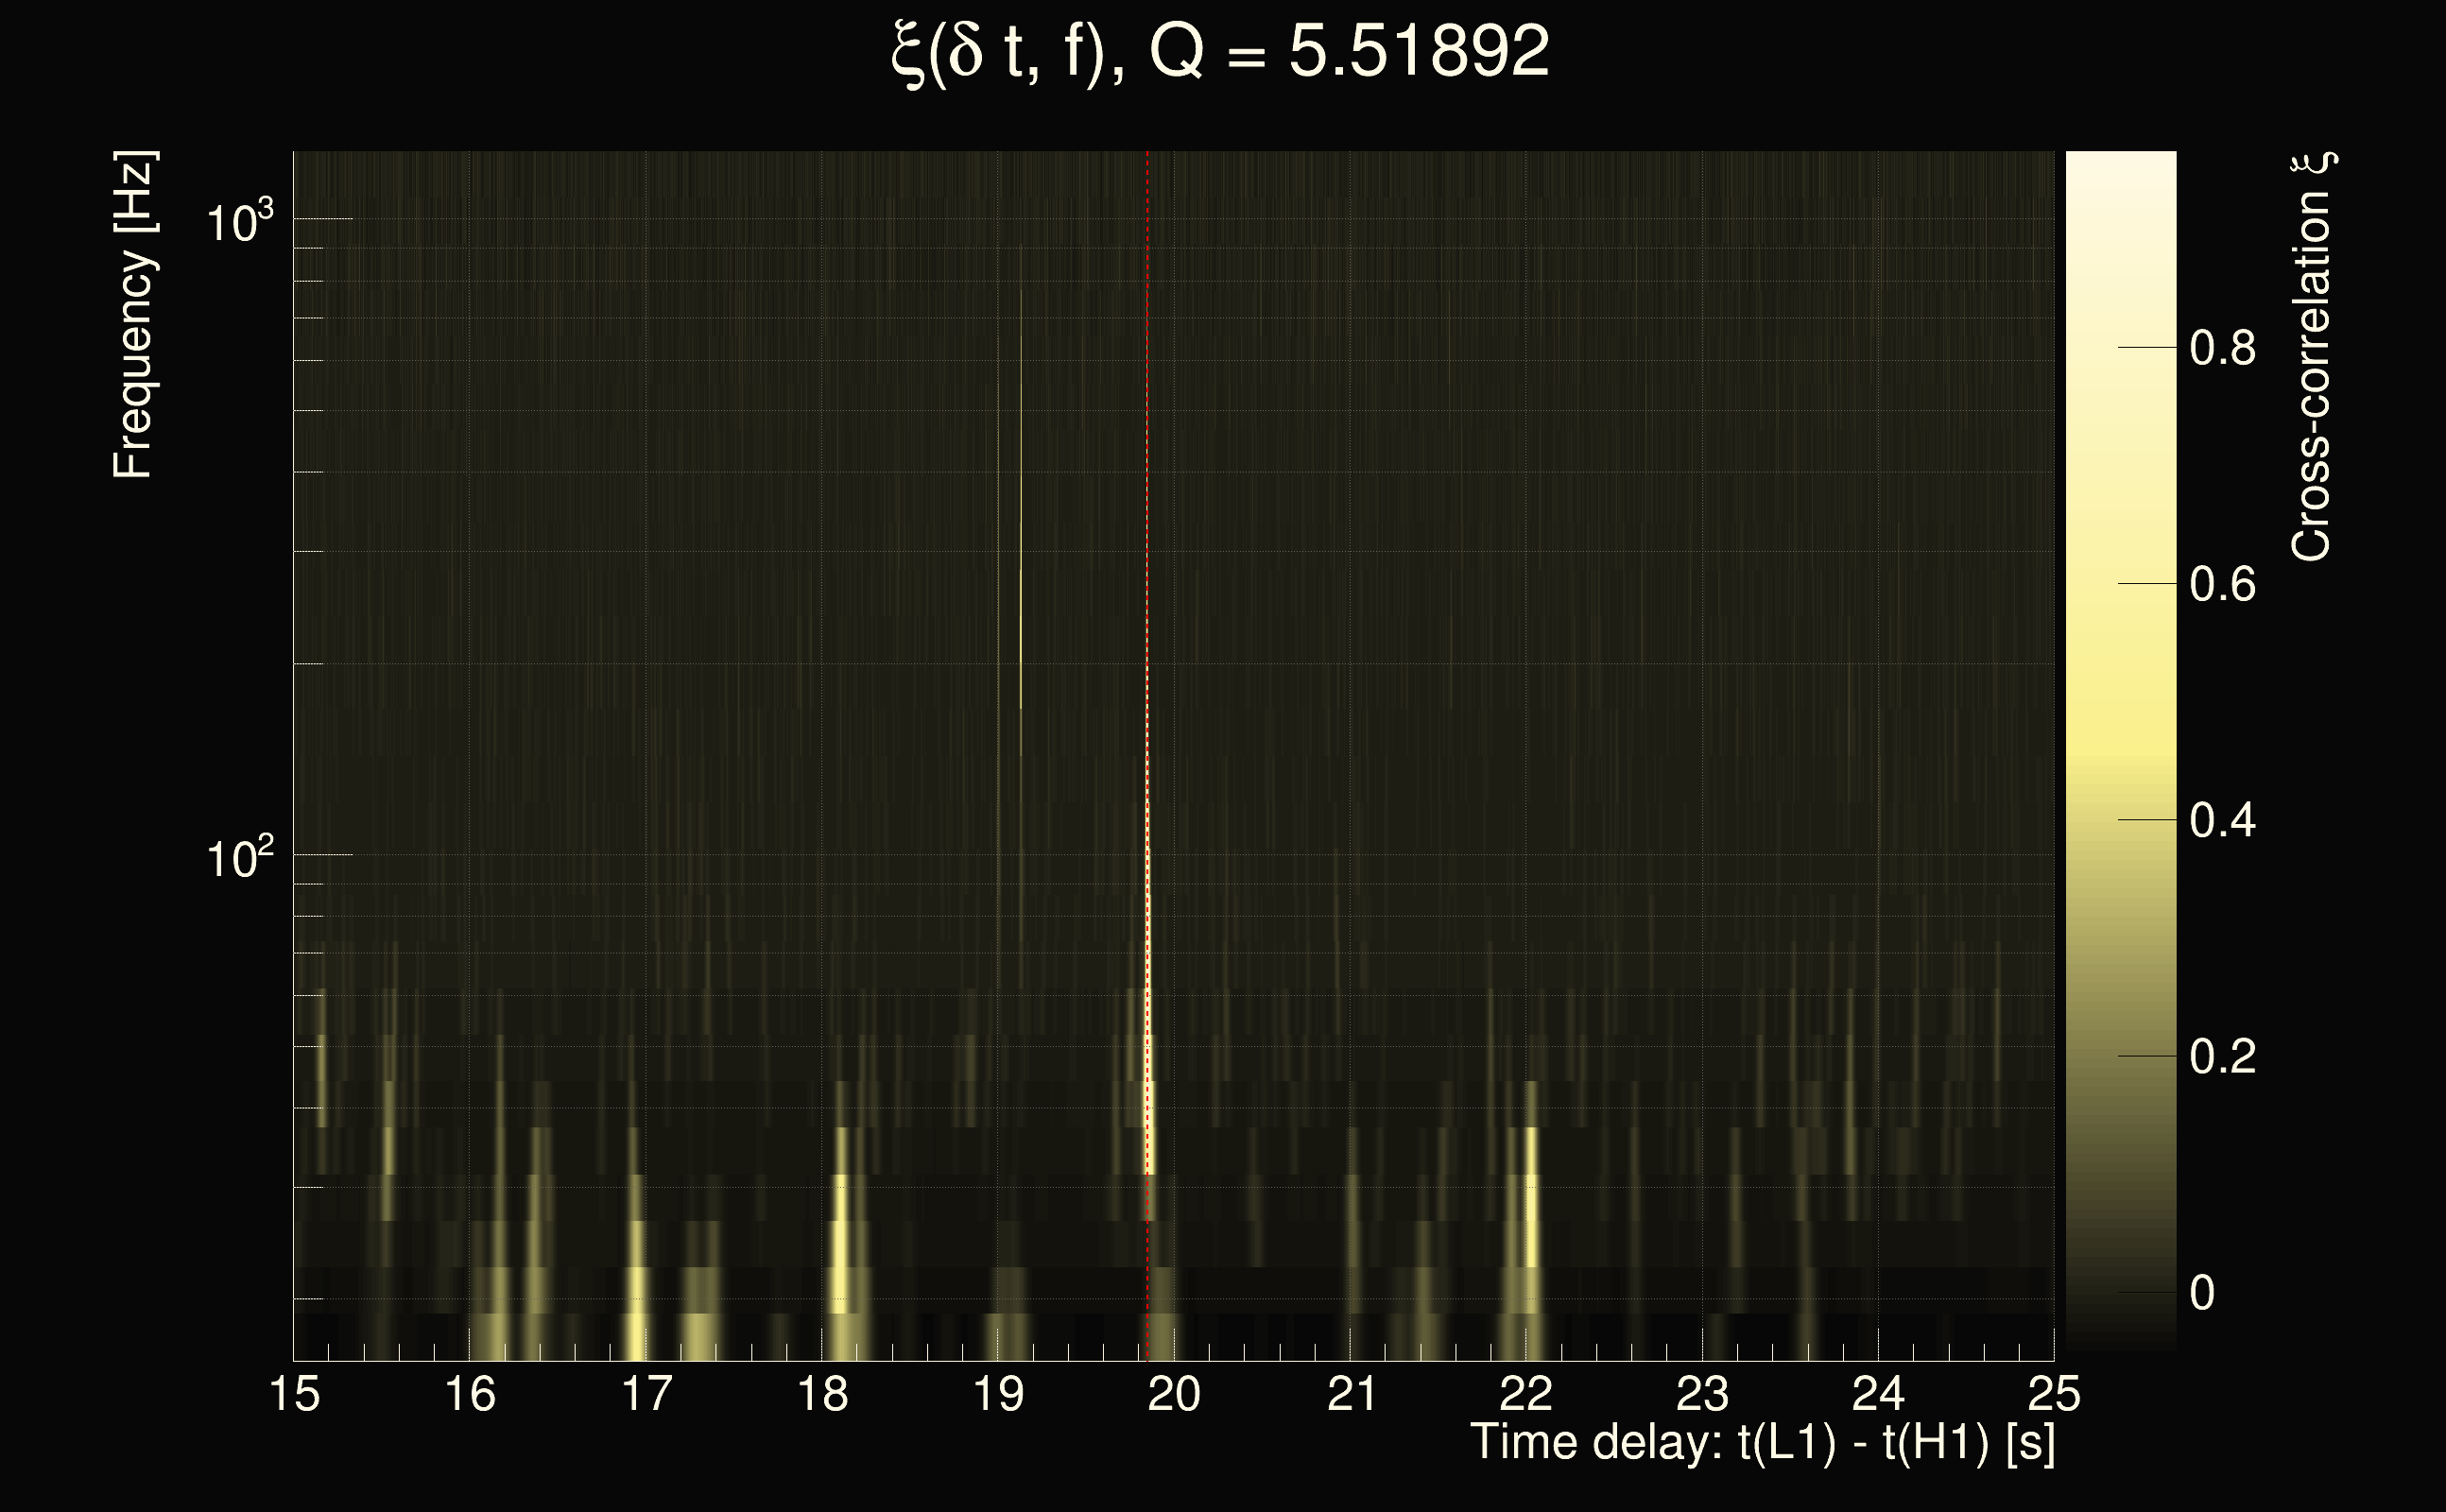Click the x-axis tick label 17
The height and width of the screenshot is (1512, 2446).
647,1394
